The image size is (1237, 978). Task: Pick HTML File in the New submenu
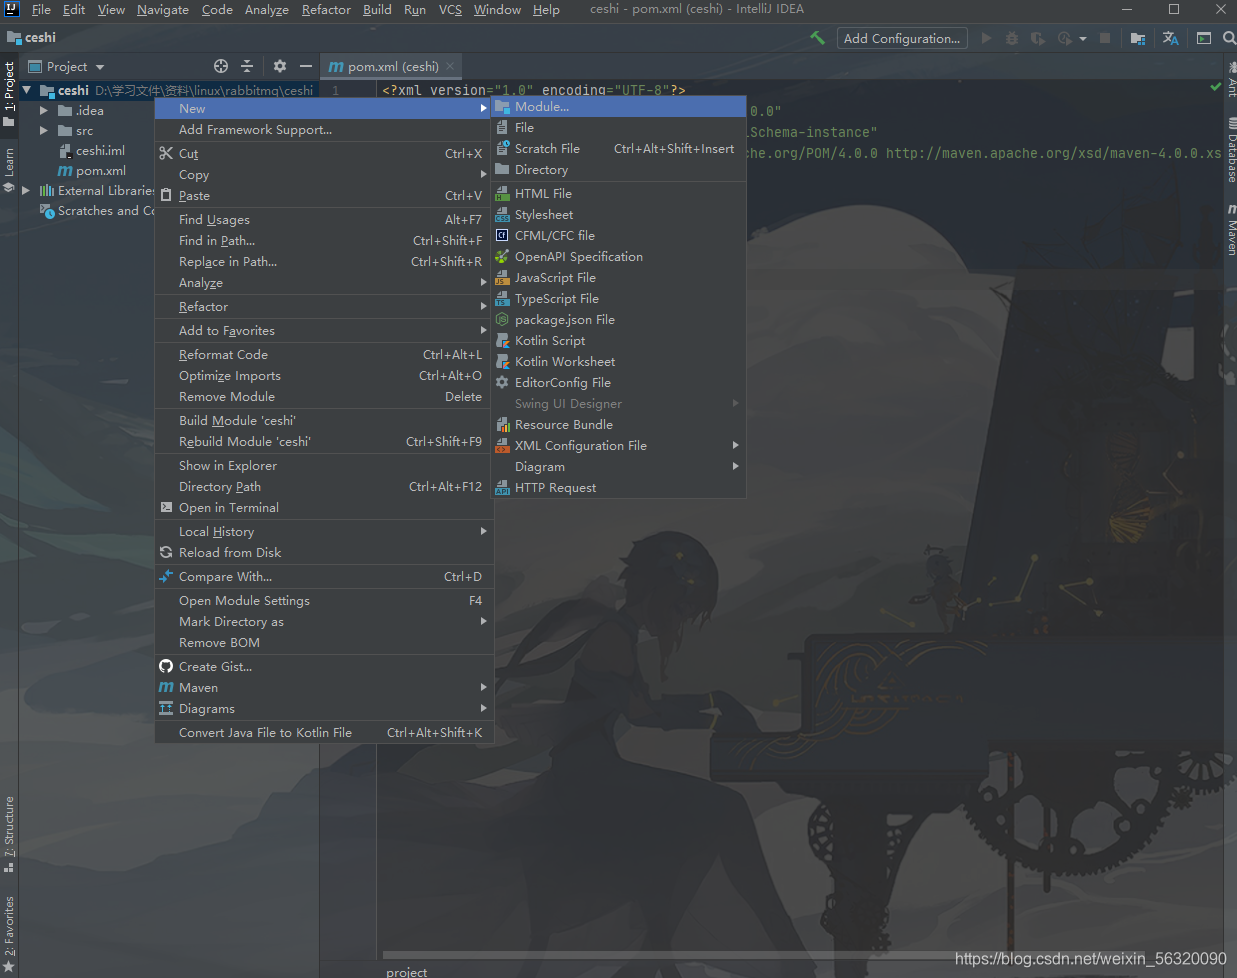click(620, 194)
